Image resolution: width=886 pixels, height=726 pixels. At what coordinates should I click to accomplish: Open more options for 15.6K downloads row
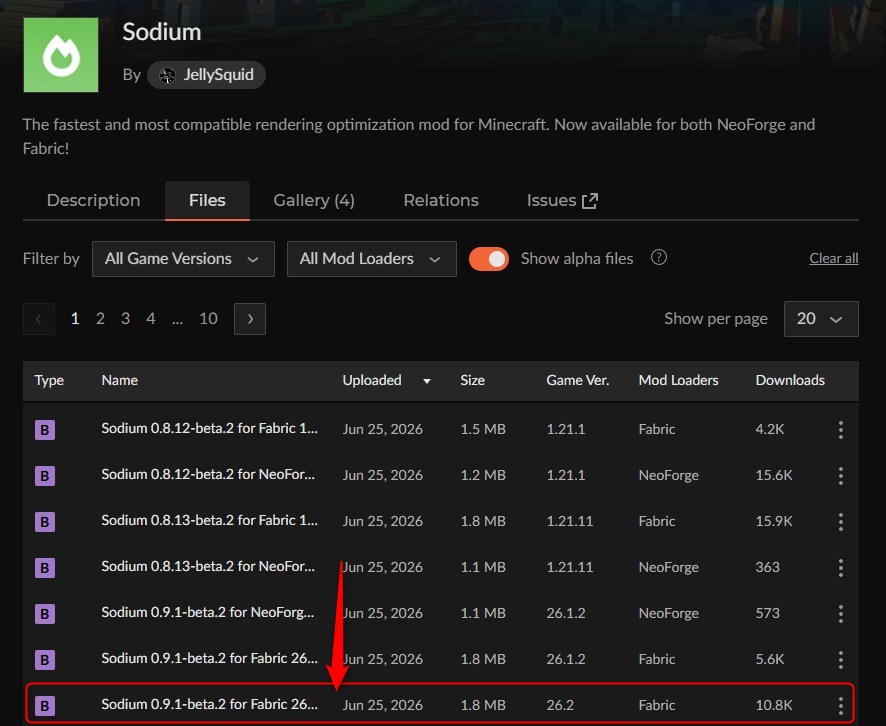click(841, 476)
